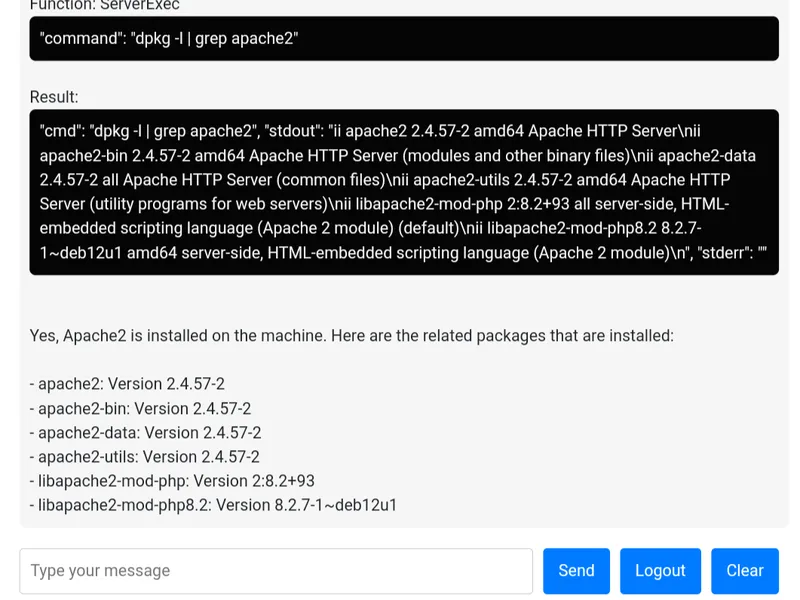Select the 'apache2: Version 2.4.57-2' line
The height and width of the screenshot is (600, 800).
point(128,384)
